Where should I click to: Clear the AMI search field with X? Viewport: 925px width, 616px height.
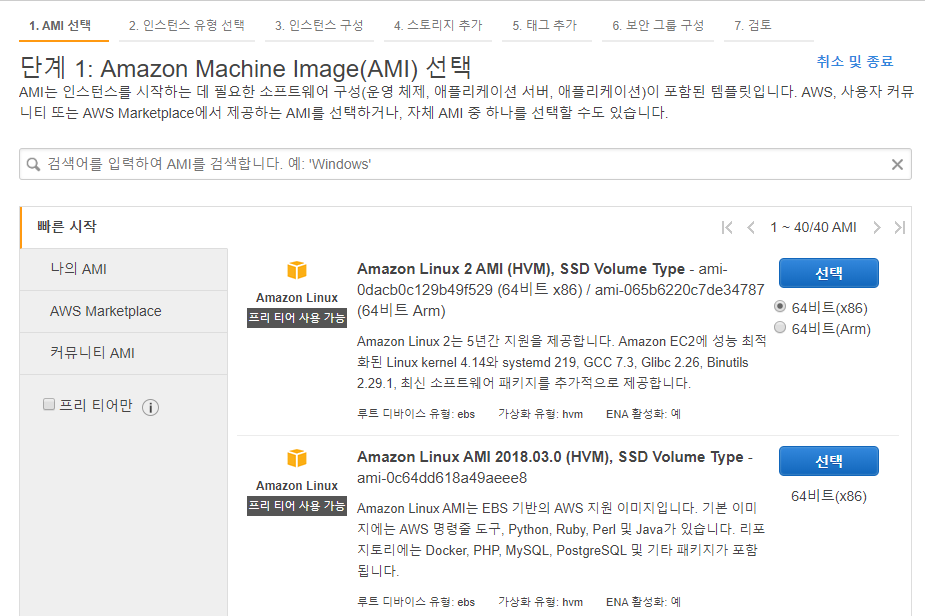point(897,165)
